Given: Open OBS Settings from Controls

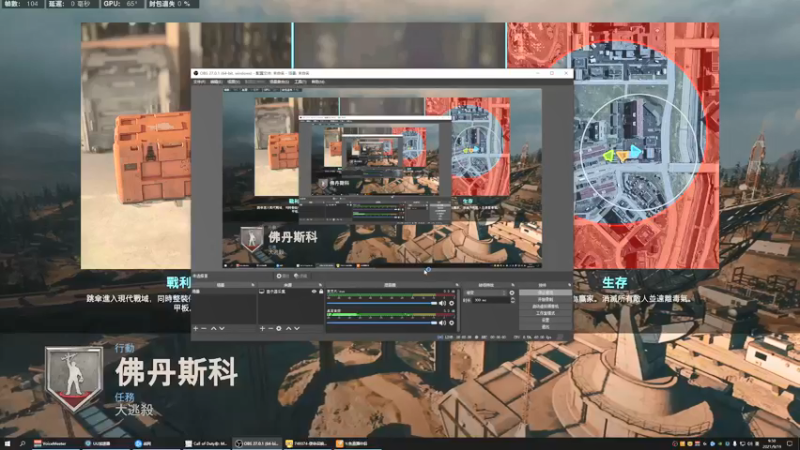Looking at the screenshot, I should coord(545,320).
